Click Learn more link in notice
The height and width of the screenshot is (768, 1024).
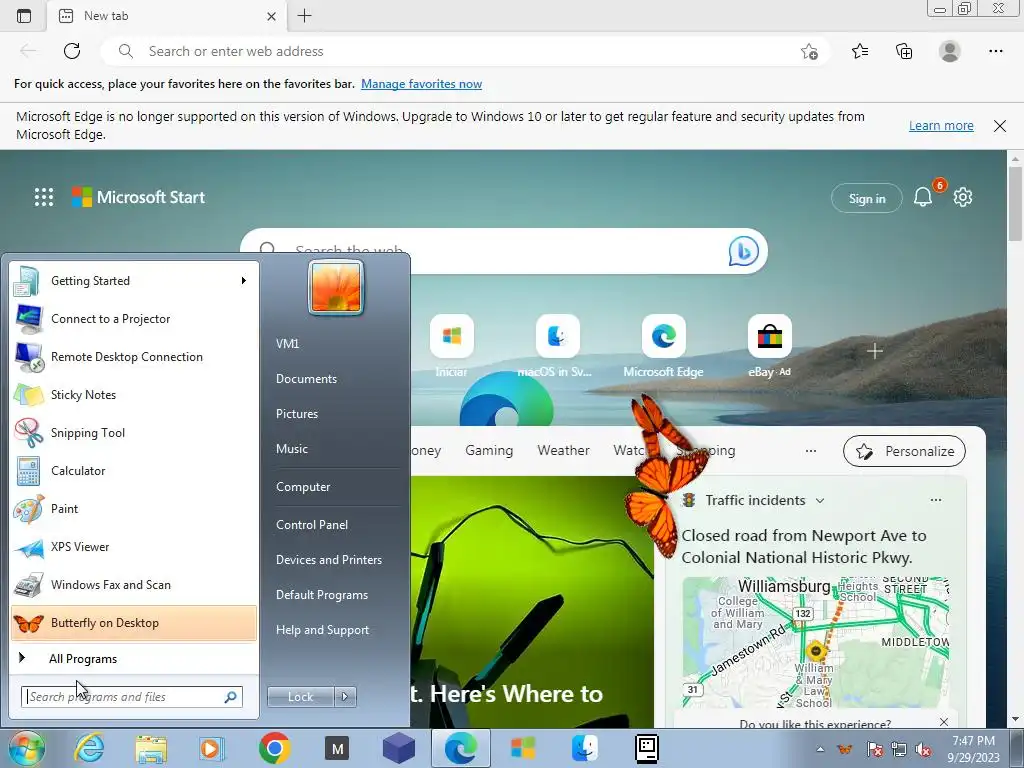click(941, 125)
